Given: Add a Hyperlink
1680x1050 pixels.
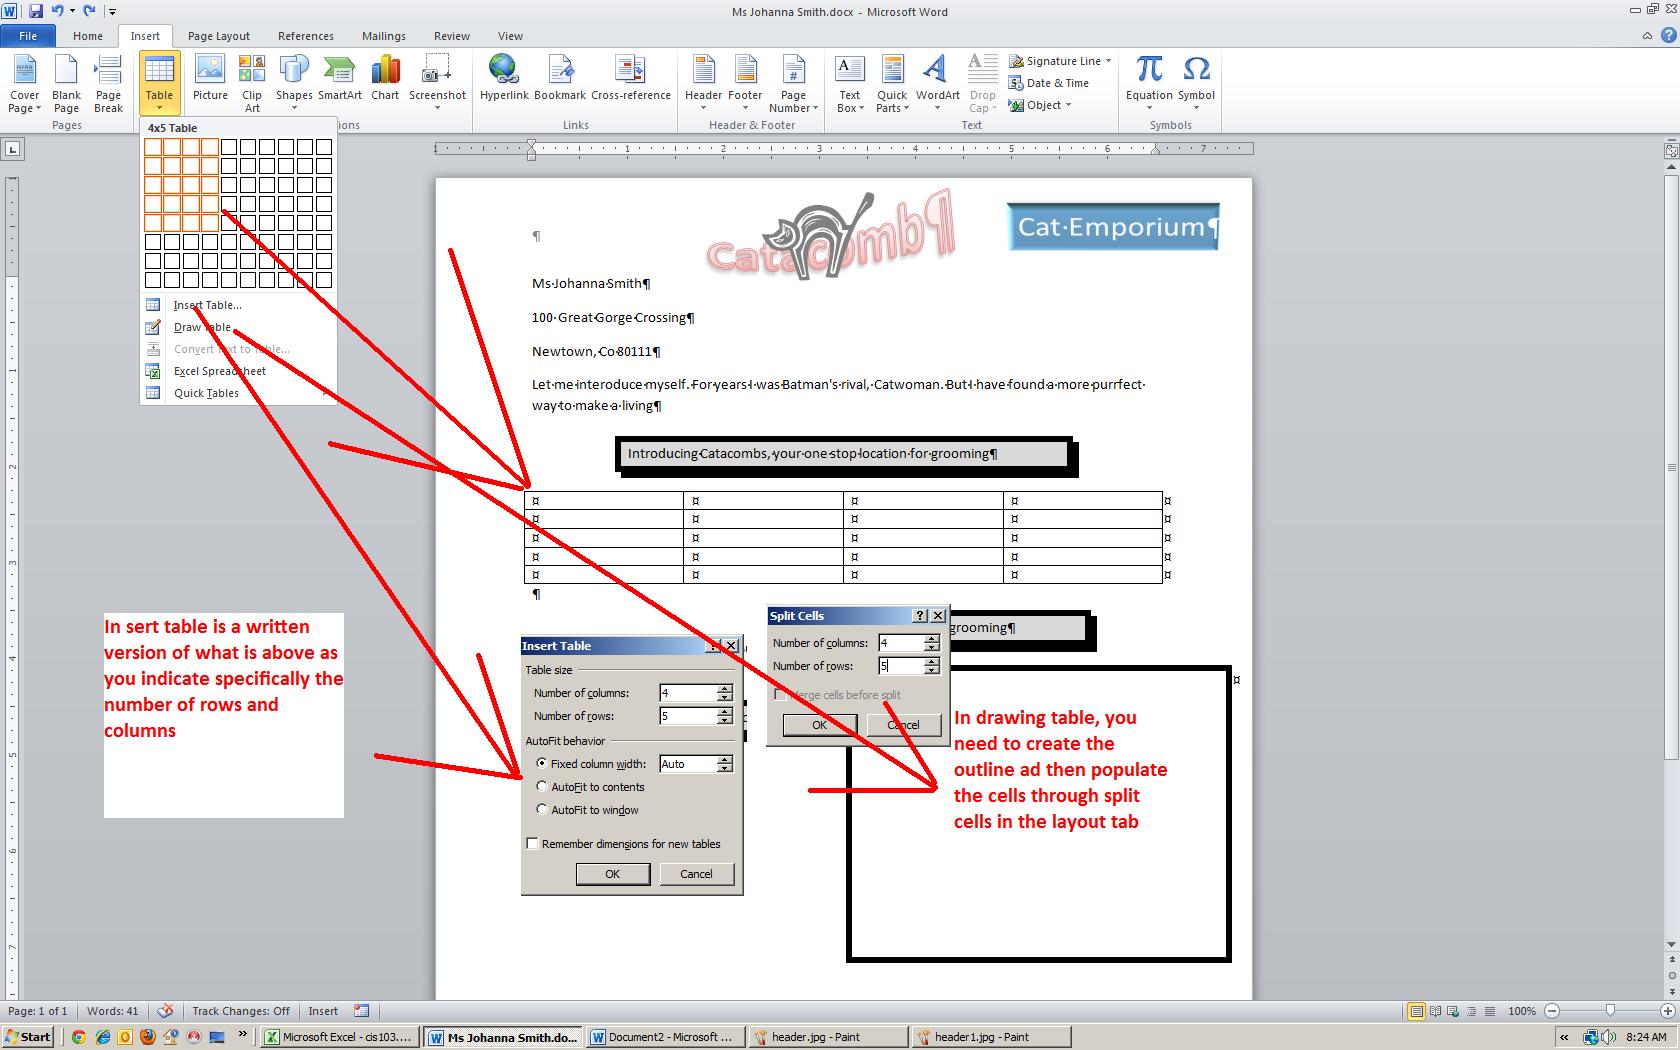Looking at the screenshot, I should pos(504,78).
